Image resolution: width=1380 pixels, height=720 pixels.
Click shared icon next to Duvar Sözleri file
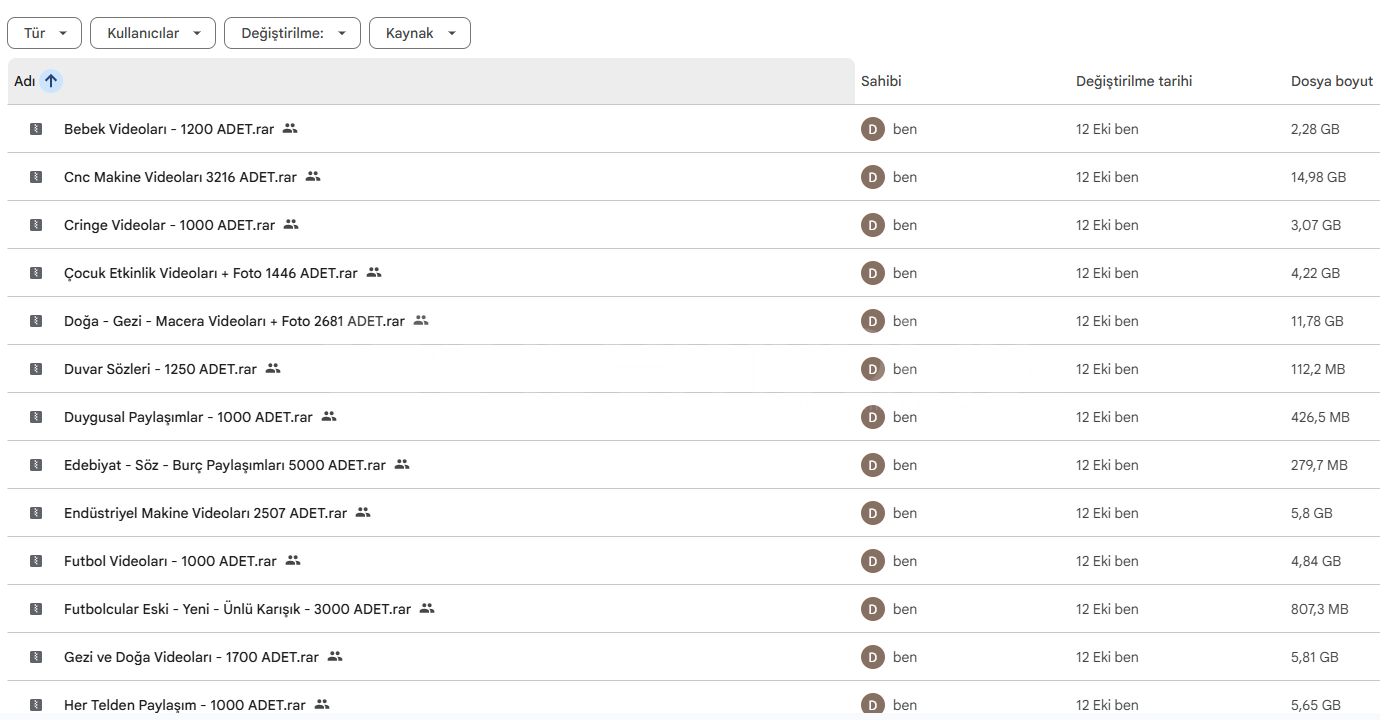pyautogui.click(x=273, y=368)
